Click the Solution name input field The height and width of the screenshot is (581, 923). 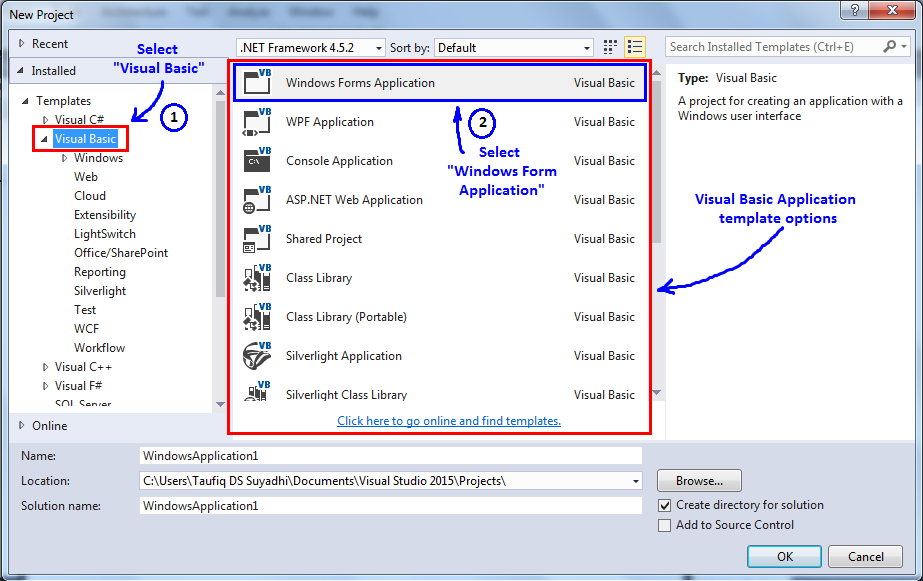point(391,506)
